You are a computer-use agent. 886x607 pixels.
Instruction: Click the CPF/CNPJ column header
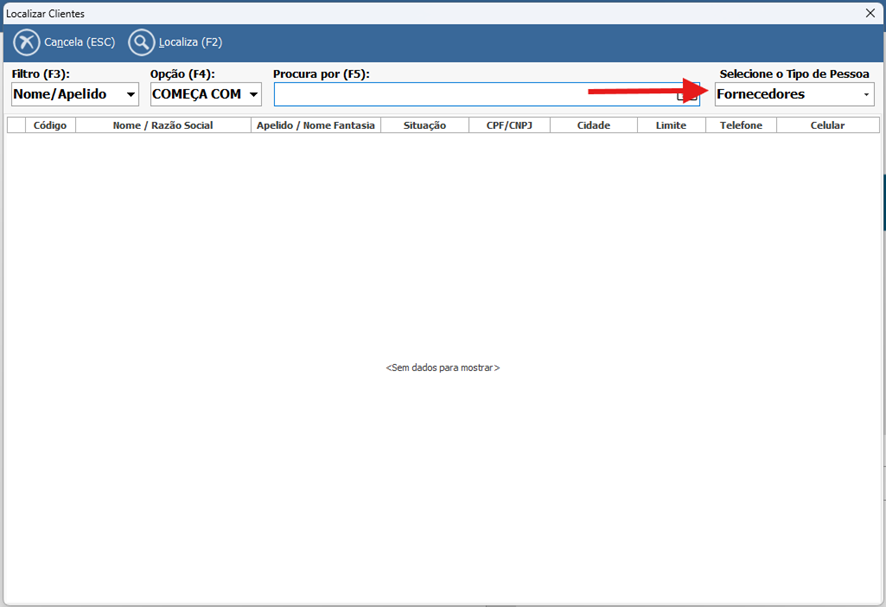[510, 125]
